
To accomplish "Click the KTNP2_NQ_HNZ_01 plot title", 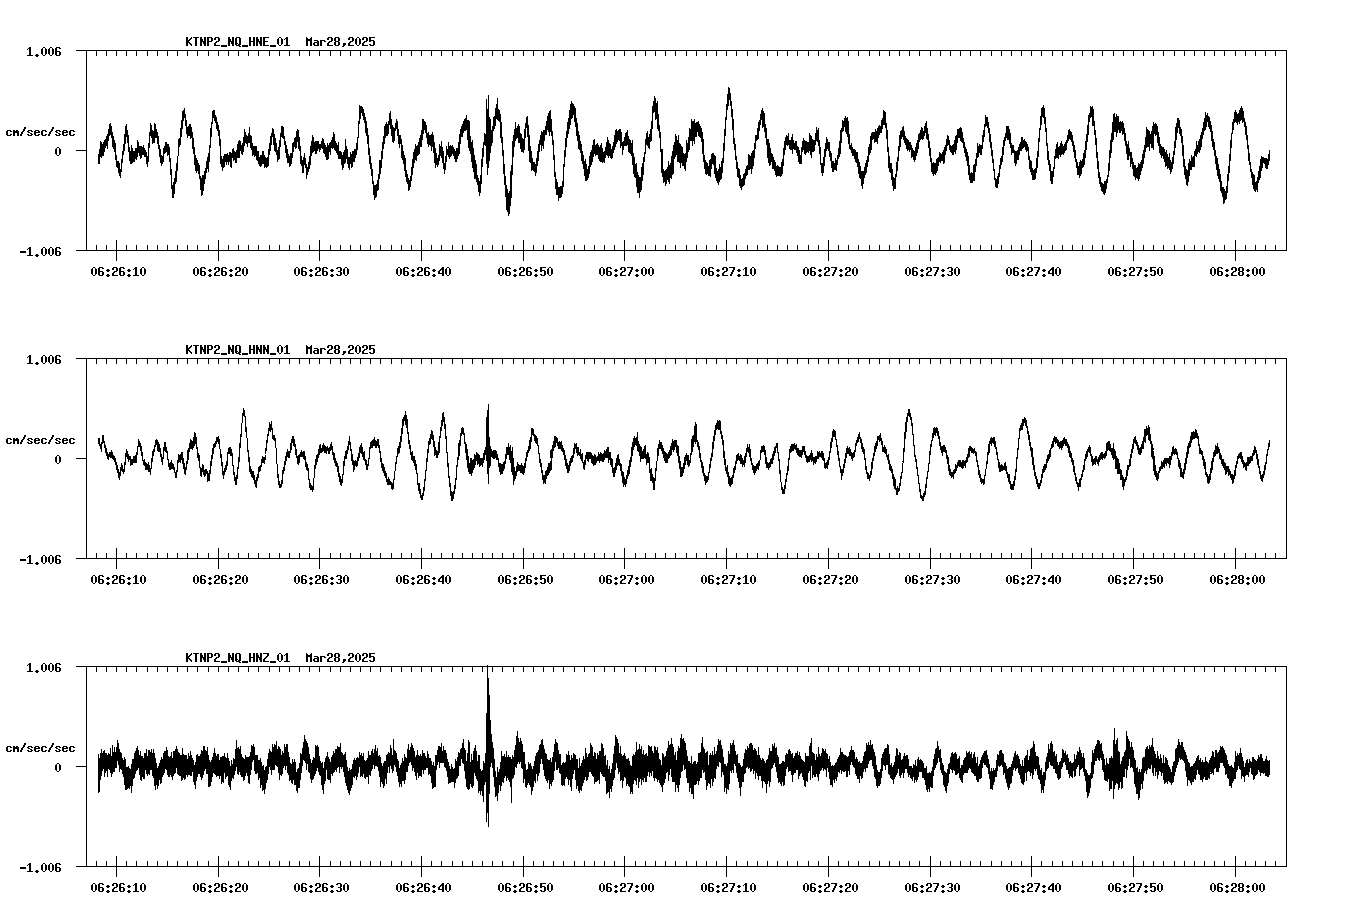I will point(238,658).
